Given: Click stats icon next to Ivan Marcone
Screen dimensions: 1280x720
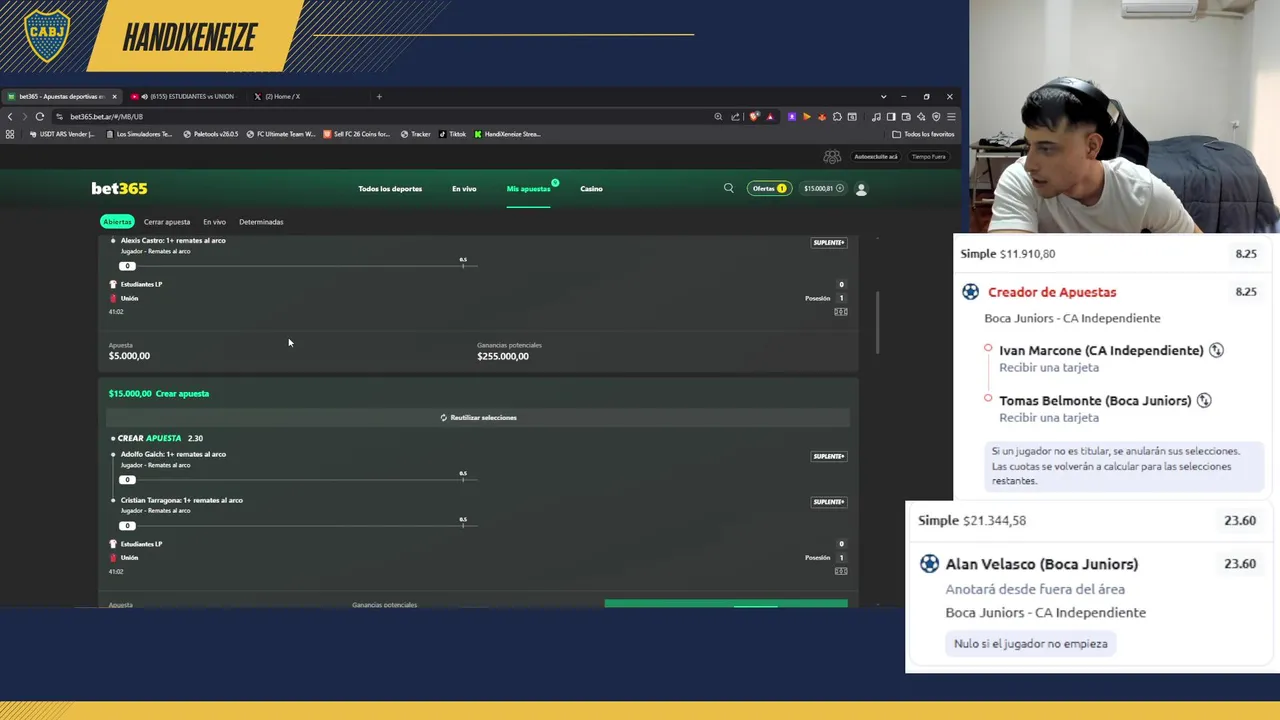Looking at the screenshot, I should tap(1216, 350).
